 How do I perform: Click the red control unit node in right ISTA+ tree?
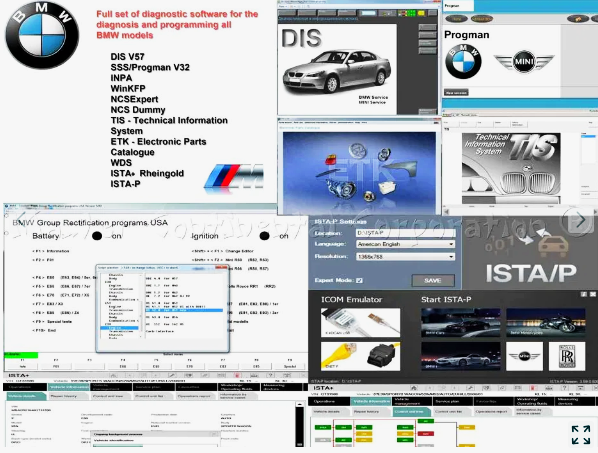(x=426, y=434)
